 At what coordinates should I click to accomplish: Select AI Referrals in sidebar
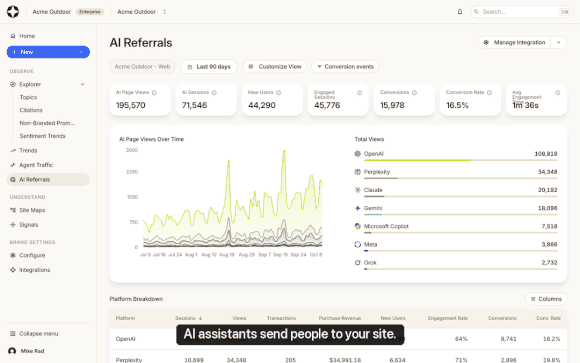pos(48,179)
